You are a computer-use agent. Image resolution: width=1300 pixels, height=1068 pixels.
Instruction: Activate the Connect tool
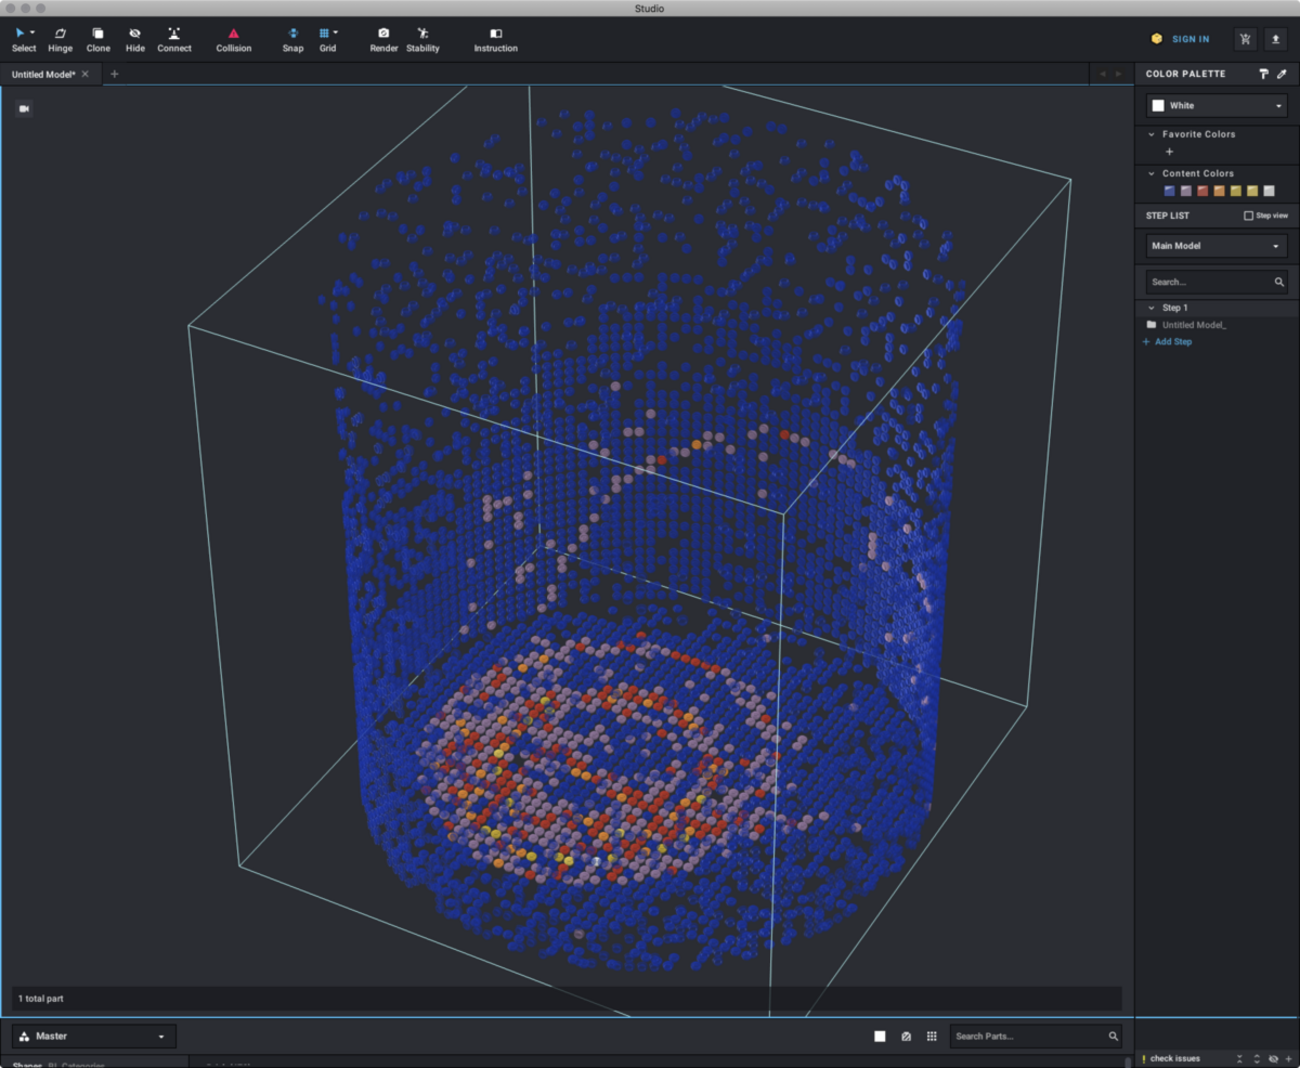click(x=174, y=39)
